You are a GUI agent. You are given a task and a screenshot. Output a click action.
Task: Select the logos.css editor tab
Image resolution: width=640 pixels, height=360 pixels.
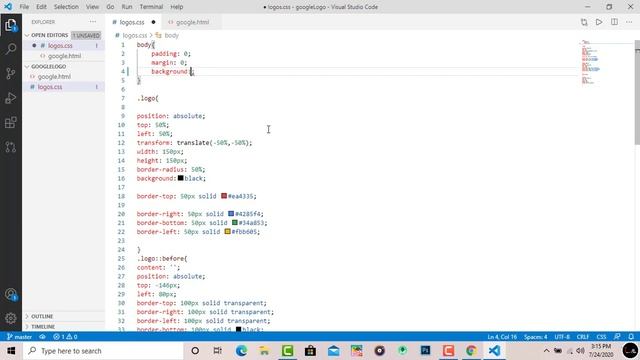point(132,22)
